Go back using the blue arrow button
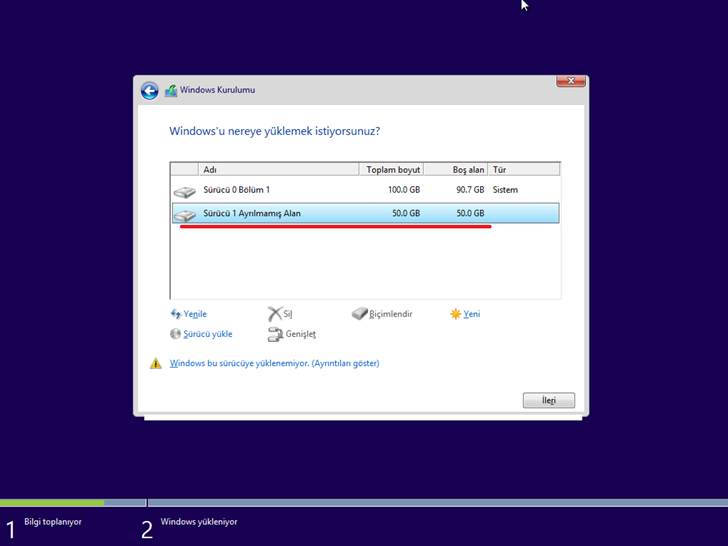Screen dimensions: 728x546 click(150, 91)
